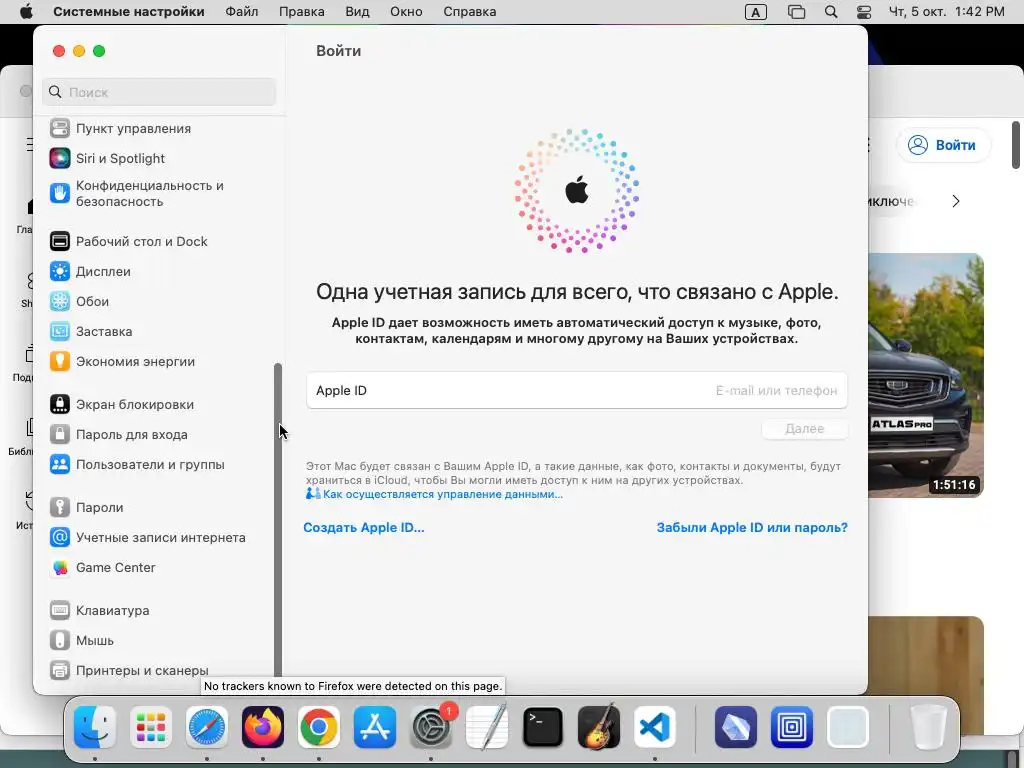Select the privacy hand icon in sidebar

pos(59,193)
